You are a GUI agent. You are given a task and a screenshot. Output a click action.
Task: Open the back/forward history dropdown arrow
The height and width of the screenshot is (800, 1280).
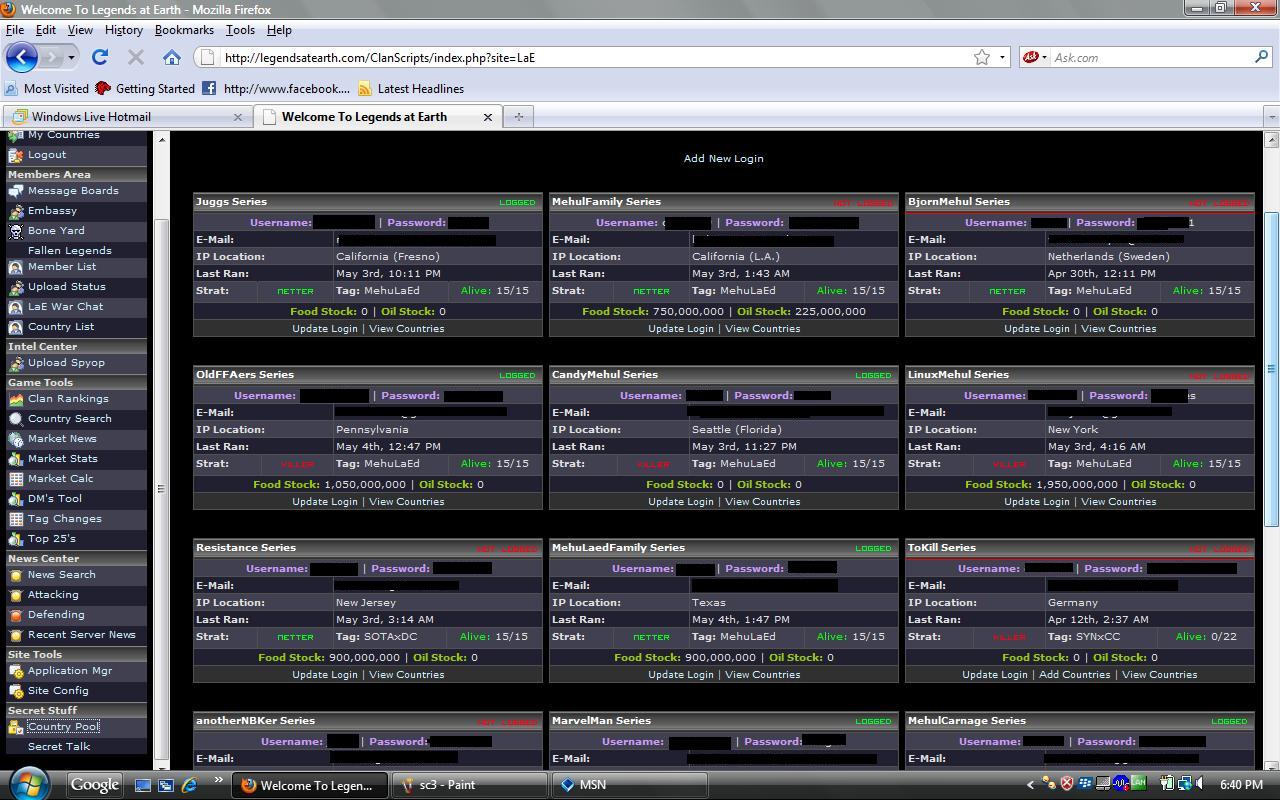pos(71,57)
